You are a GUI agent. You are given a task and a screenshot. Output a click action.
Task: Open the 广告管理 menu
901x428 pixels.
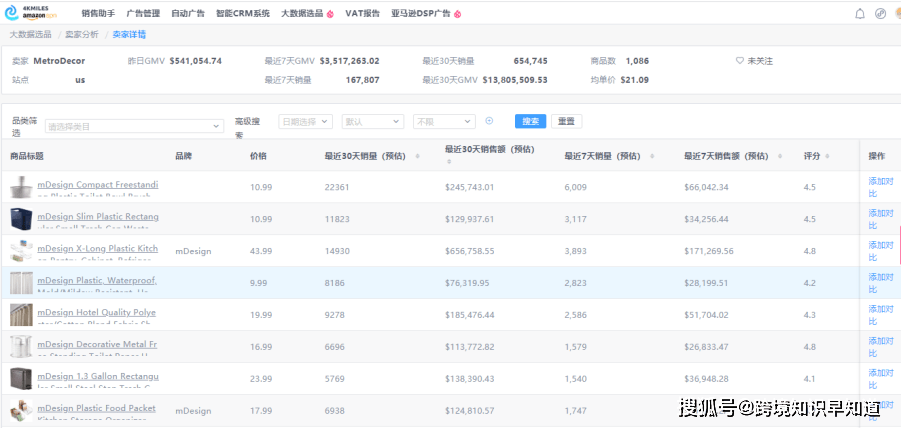click(143, 14)
